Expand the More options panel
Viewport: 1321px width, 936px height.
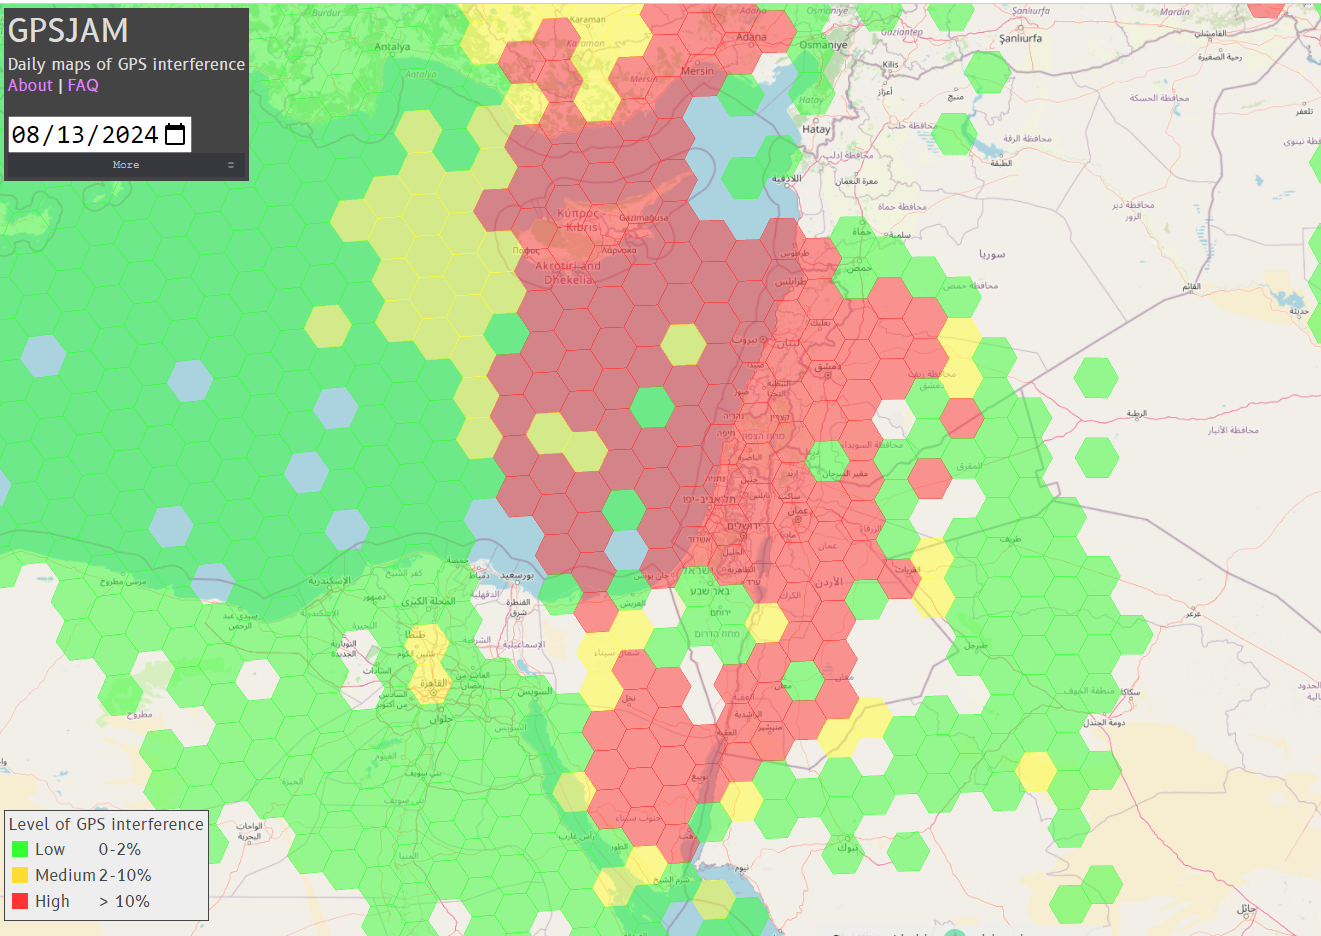point(126,165)
